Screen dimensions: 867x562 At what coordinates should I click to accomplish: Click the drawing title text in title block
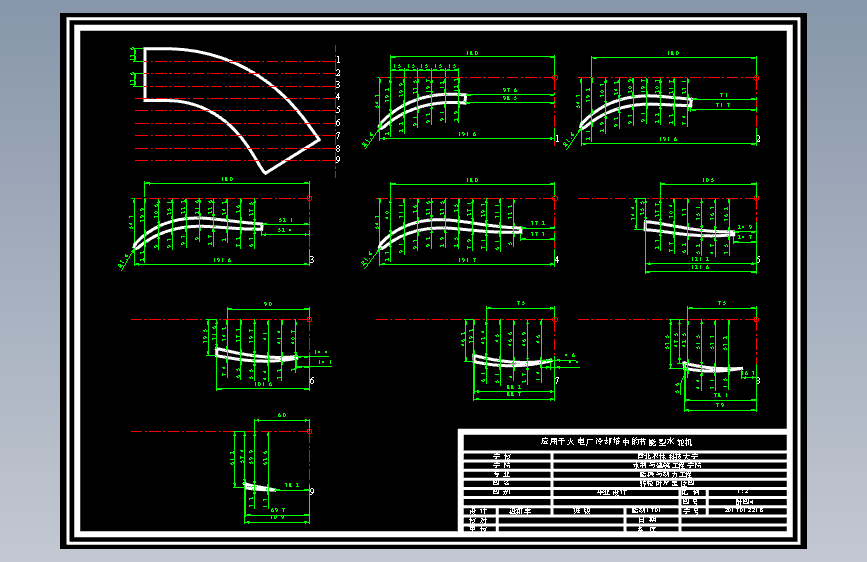[616, 442]
